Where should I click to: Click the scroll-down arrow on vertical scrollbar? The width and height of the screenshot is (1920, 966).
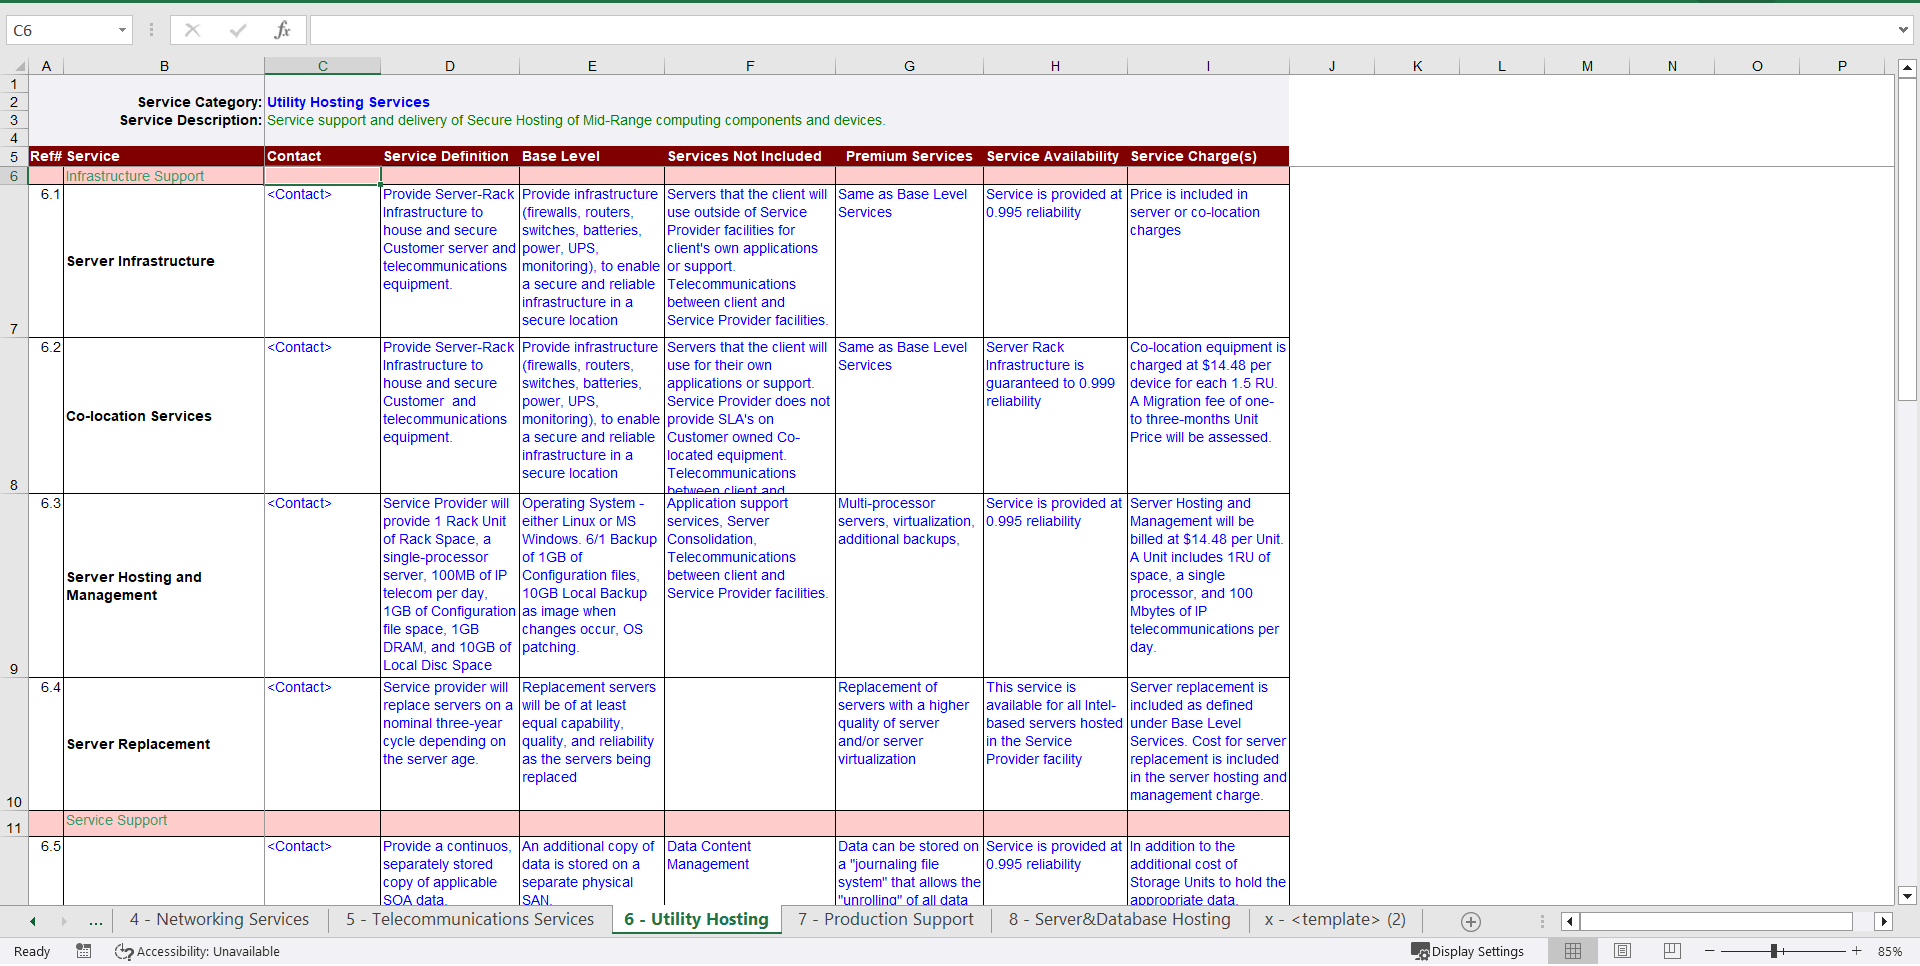click(x=1908, y=896)
